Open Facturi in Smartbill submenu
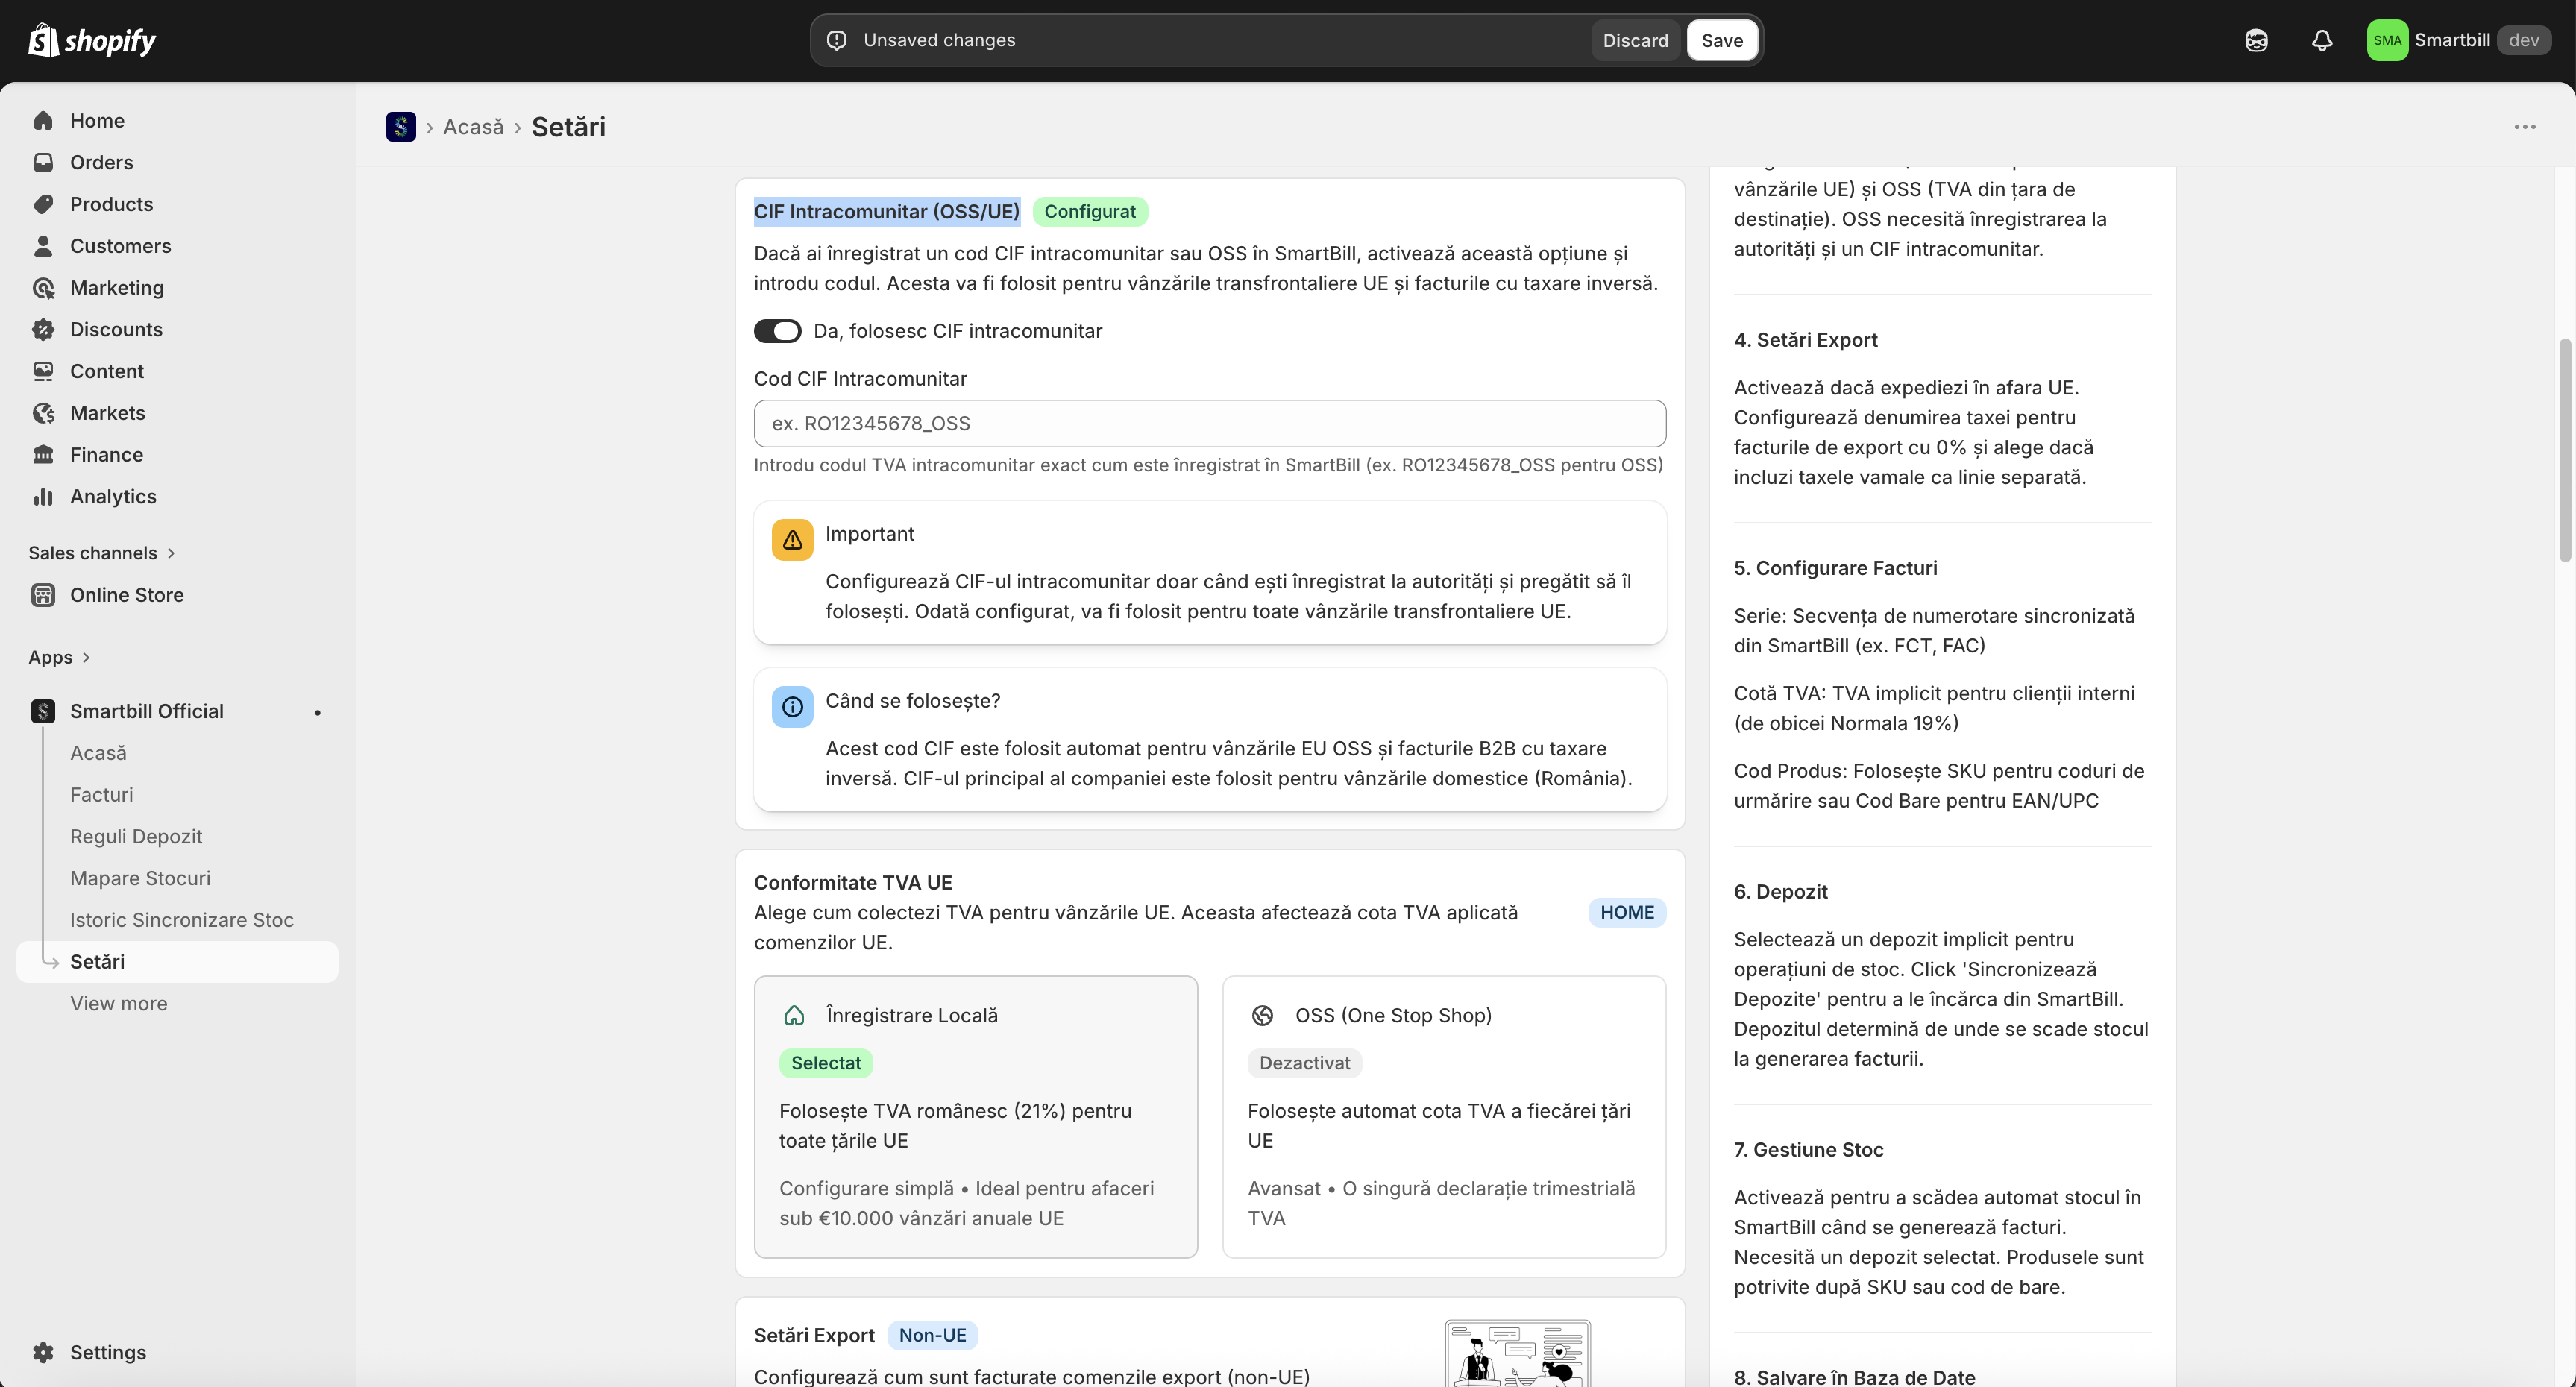 click(x=101, y=795)
